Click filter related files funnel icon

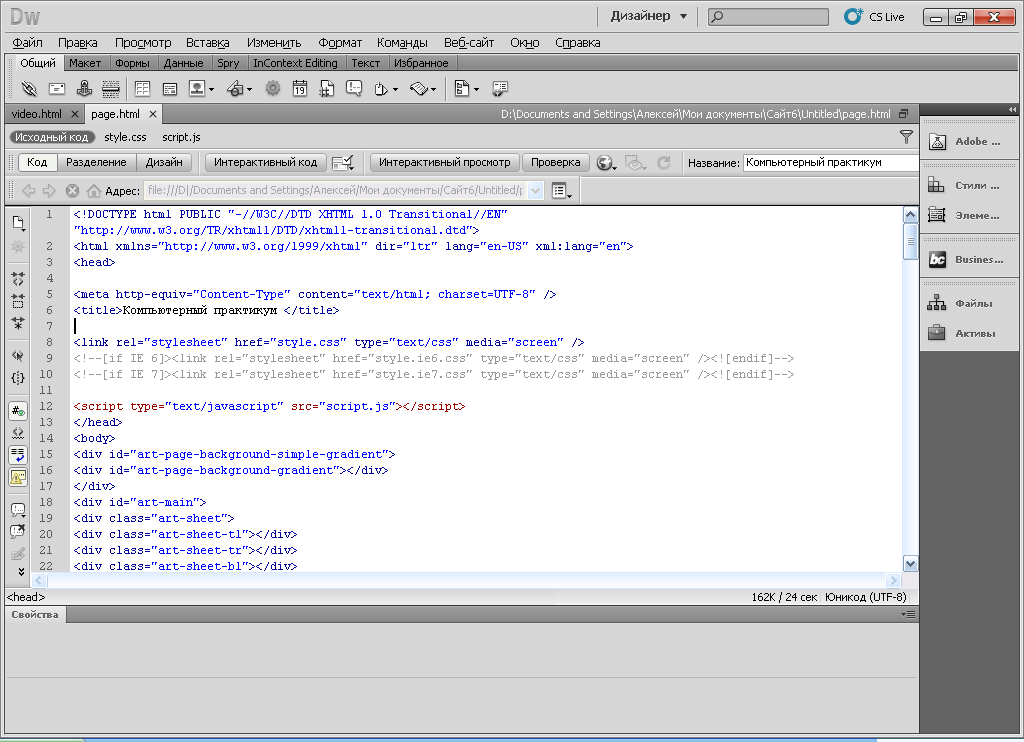coord(906,137)
